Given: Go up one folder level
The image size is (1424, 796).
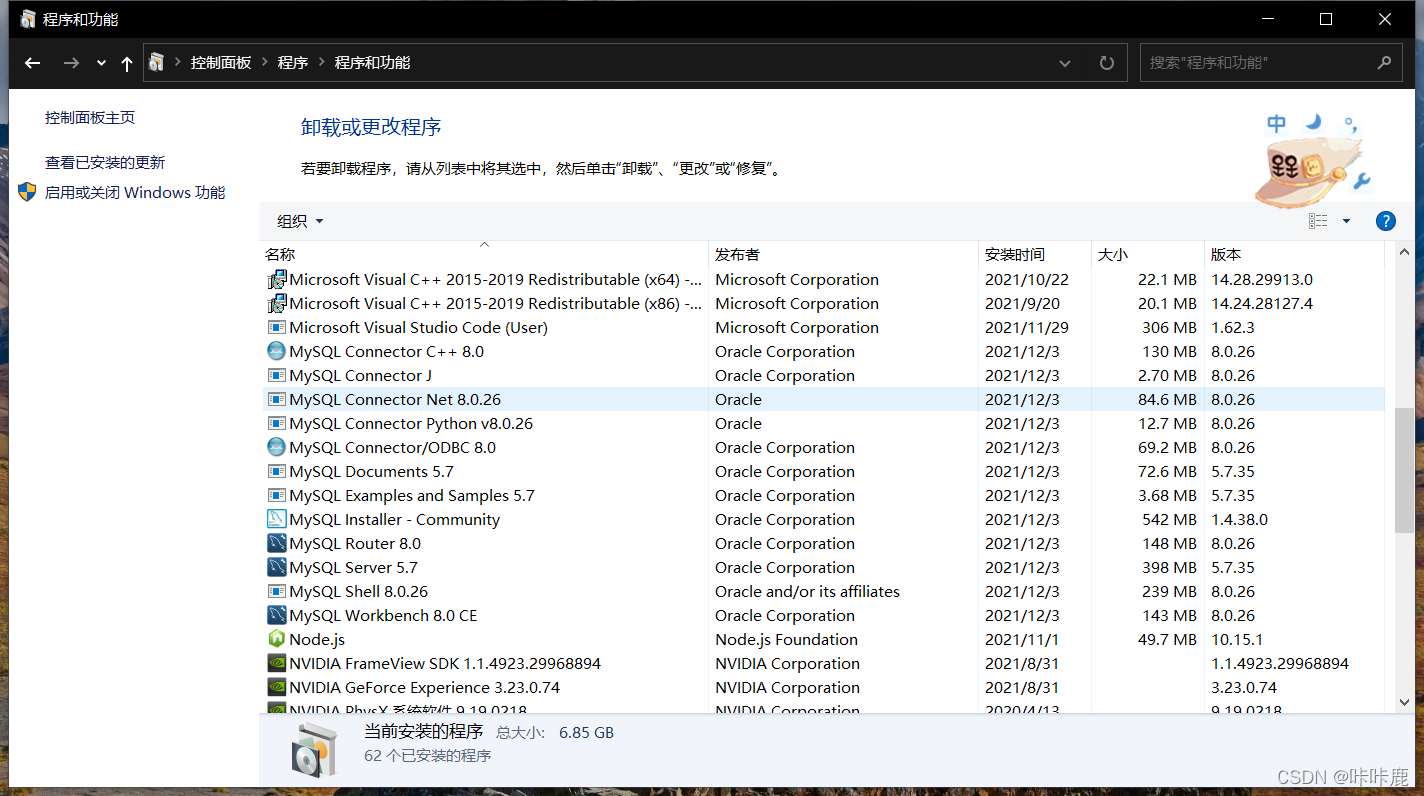Looking at the screenshot, I should pyautogui.click(x=127, y=63).
